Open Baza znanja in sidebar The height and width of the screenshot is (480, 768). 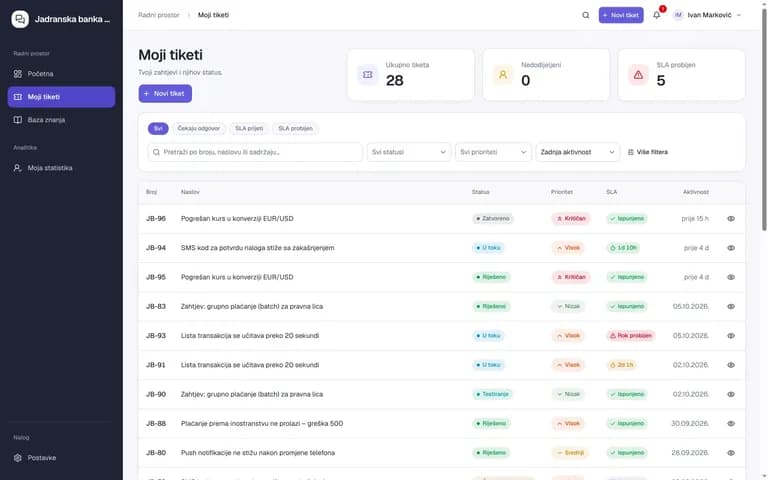tap(61, 120)
